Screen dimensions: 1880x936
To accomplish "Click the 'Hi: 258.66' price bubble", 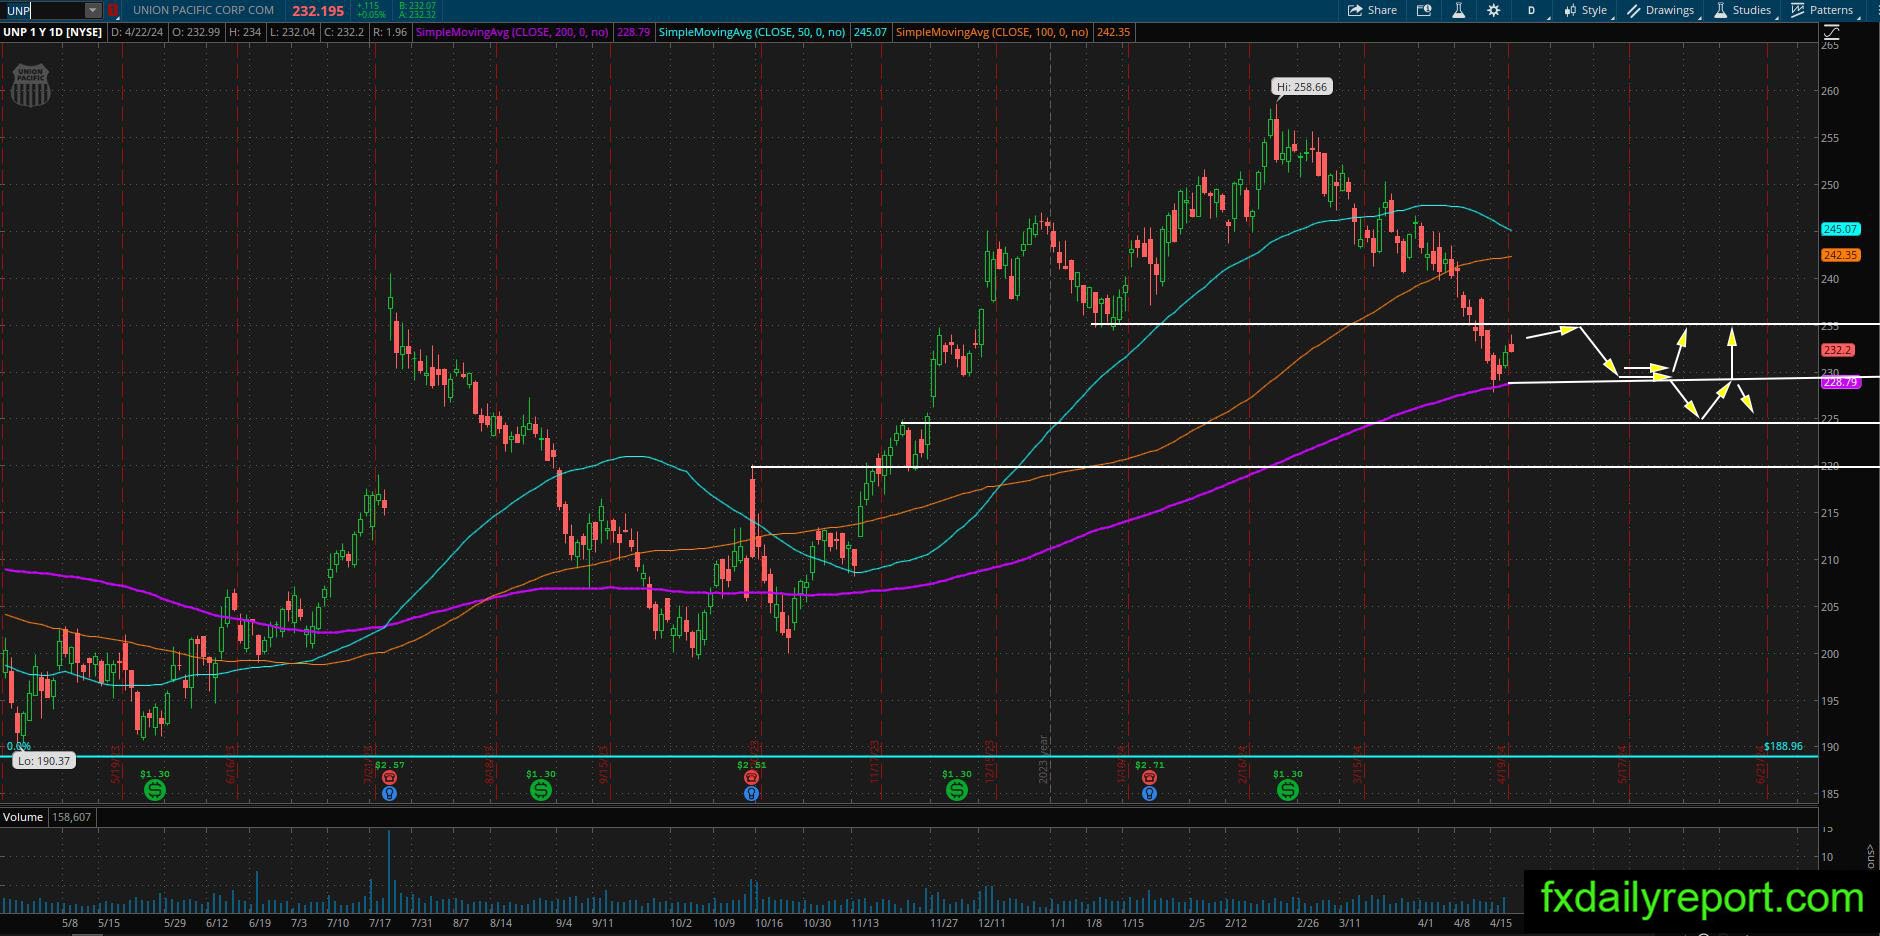I will tap(1302, 87).
